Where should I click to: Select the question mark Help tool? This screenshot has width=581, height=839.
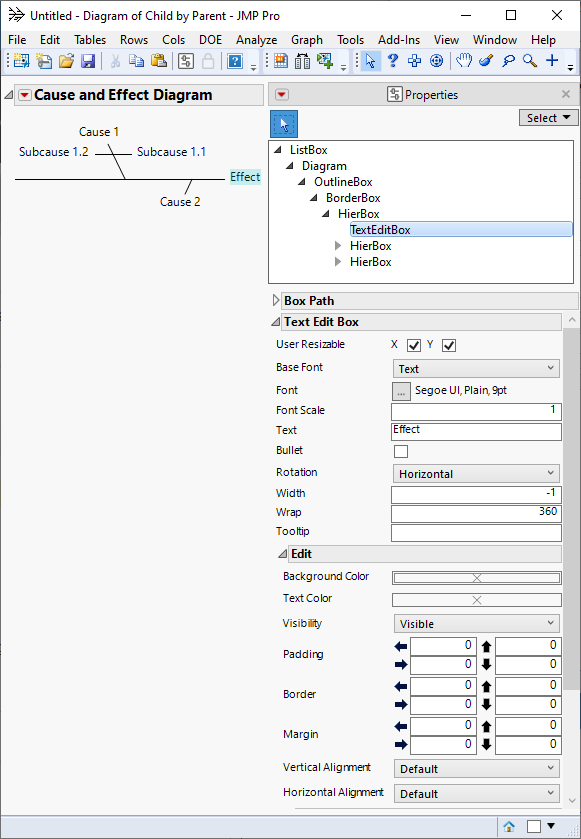(393, 61)
